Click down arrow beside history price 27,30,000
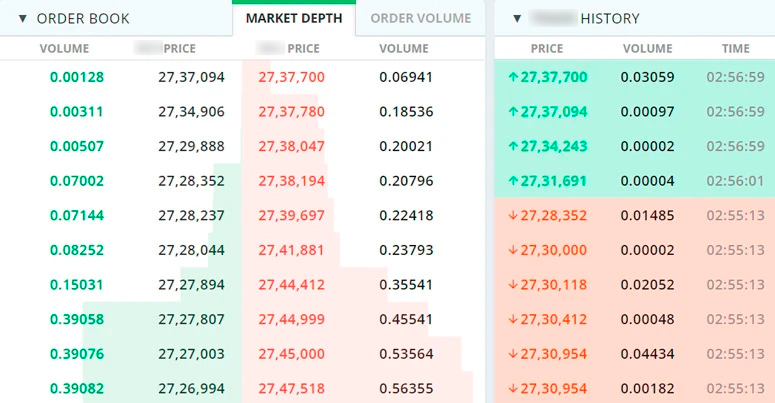Viewport: 775px width, 403px height. 513,251
